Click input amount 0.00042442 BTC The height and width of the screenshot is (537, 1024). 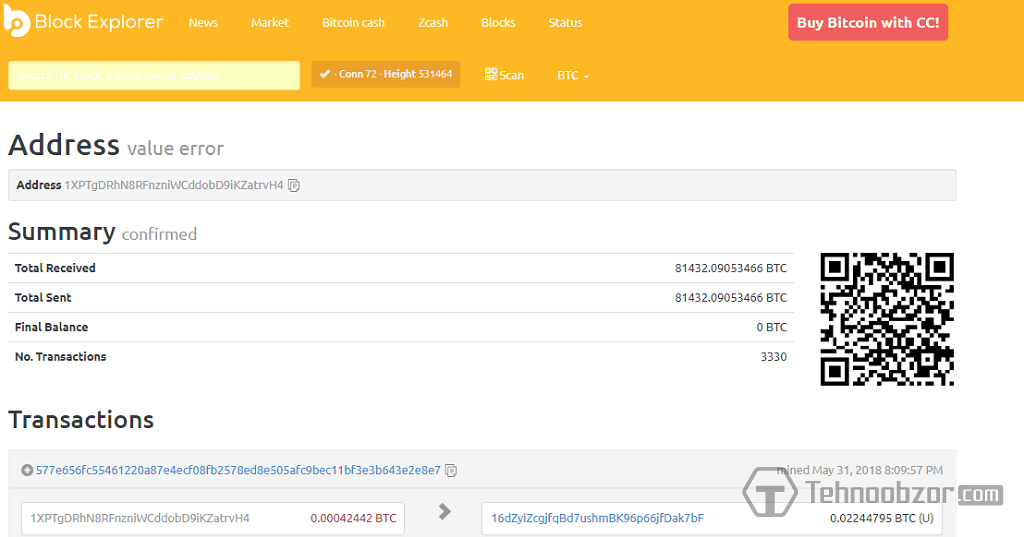tap(353, 518)
